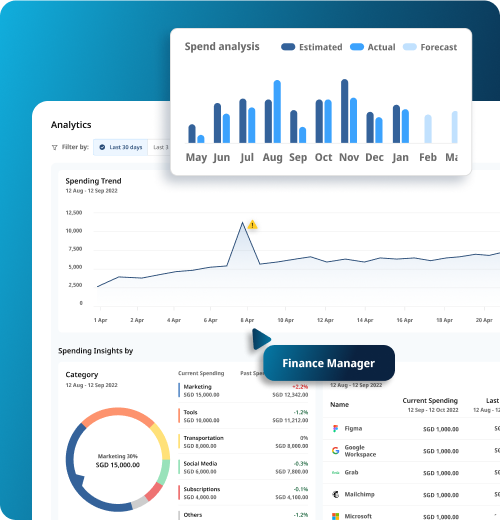Click the Spend analysis title
500x520 pixels.
point(222,47)
